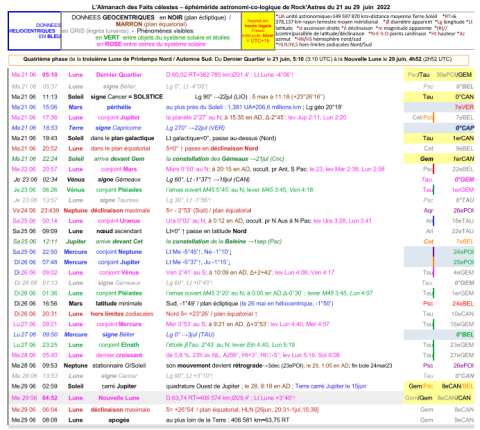This screenshot has height=430, width=480.
Task: Click the yellow 'heure légale' time box
Action: 258,31
